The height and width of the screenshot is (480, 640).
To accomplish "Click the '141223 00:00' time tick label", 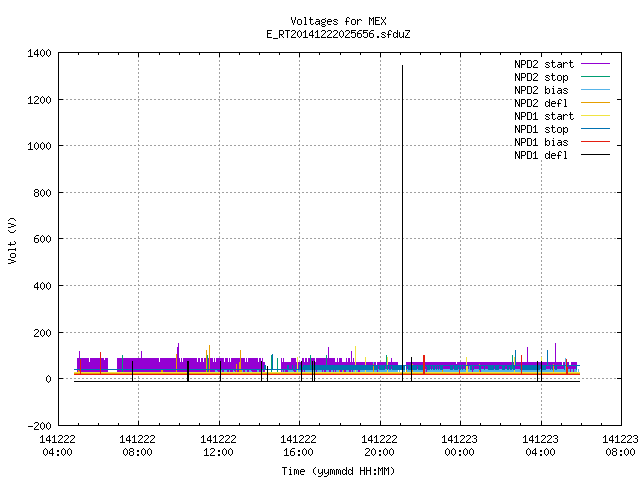I will point(460,446).
